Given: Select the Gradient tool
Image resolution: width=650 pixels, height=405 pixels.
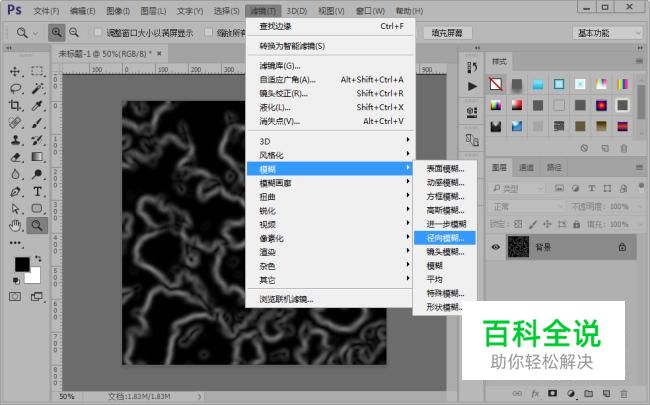Looking at the screenshot, I should pyautogui.click(x=37, y=157).
